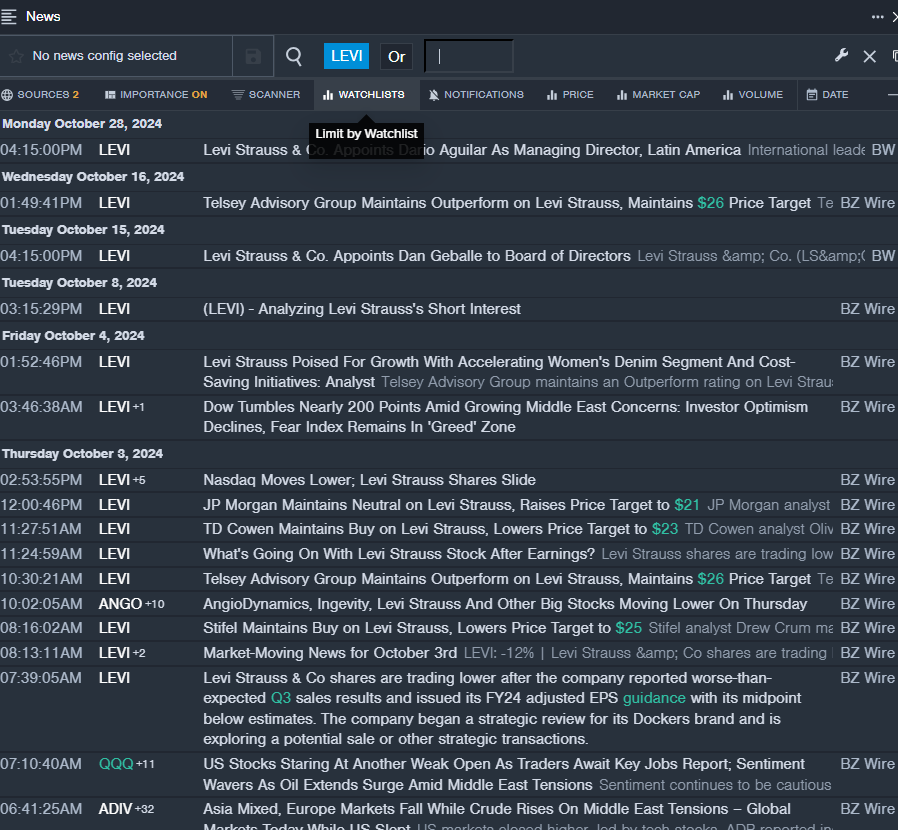
Task: Open Nasdaq Moves Lower Levi Strauss headline
Action: point(369,480)
